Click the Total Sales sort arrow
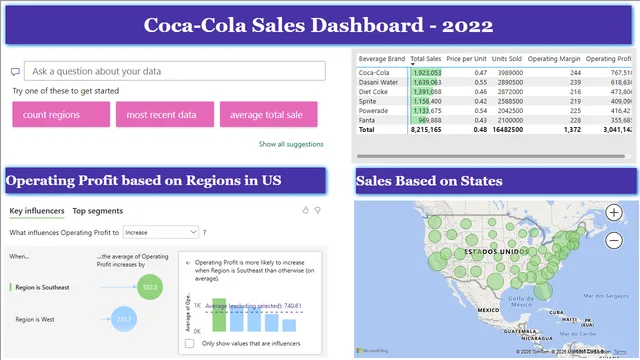 (x=413, y=64)
